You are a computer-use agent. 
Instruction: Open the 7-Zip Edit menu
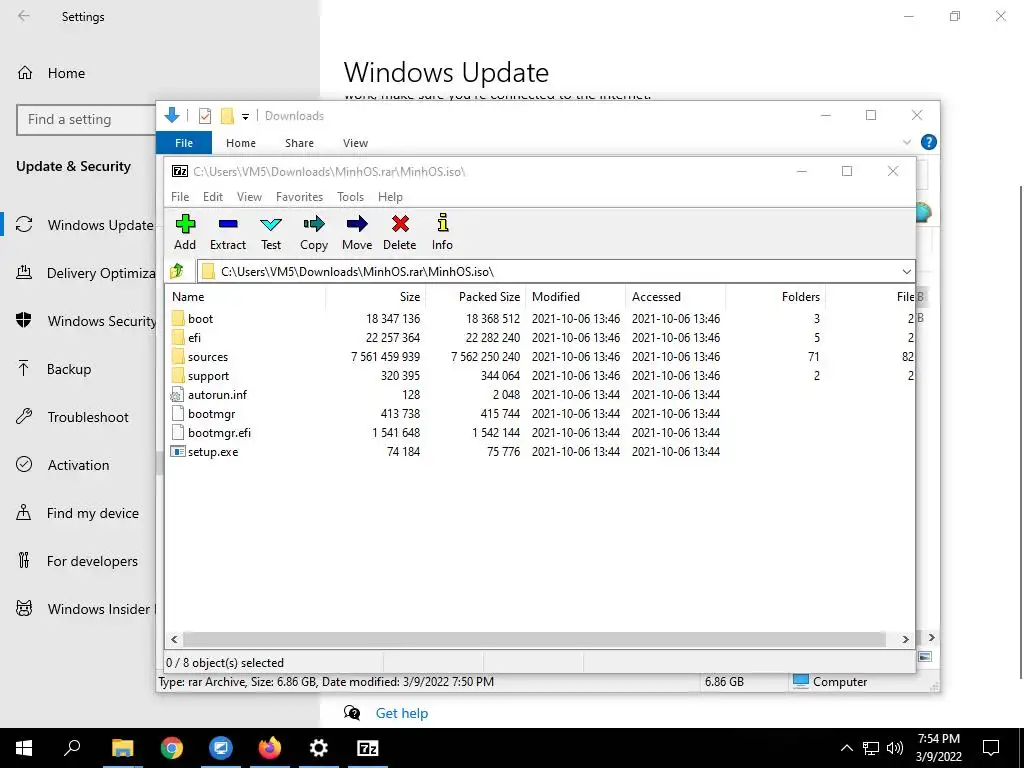(213, 197)
